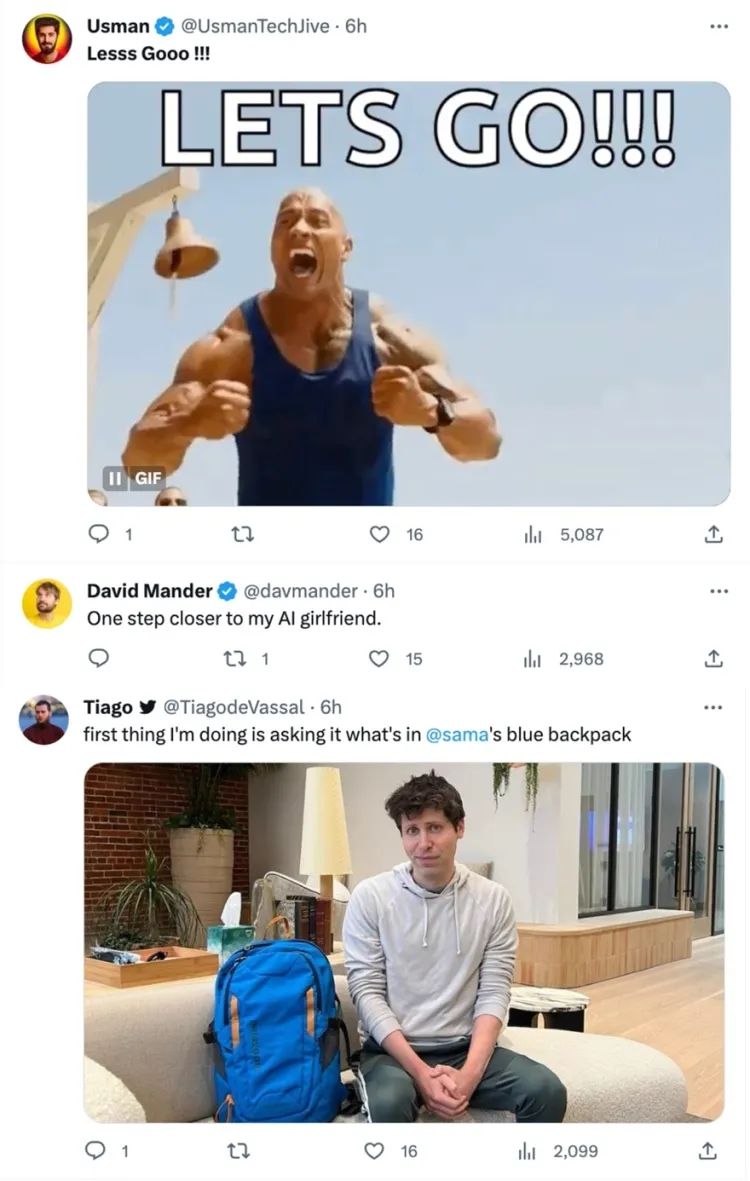Open more options on David Mander's tweet
The height and width of the screenshot is (1181, 750).
point(718,591)
